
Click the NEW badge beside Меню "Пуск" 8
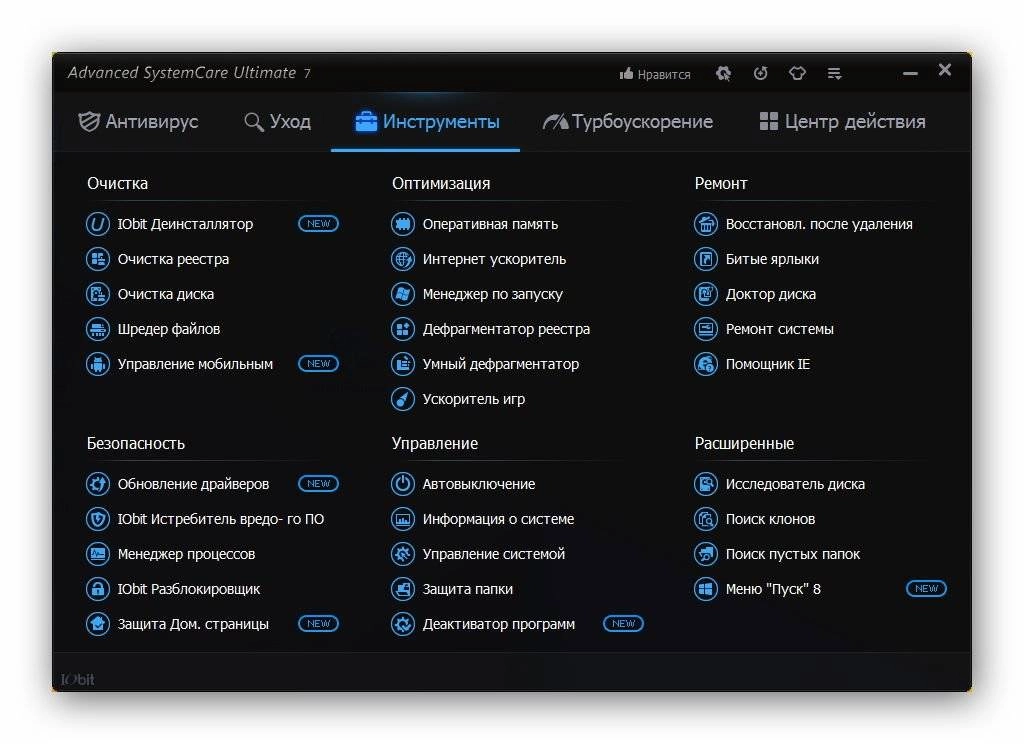(926, 589)
